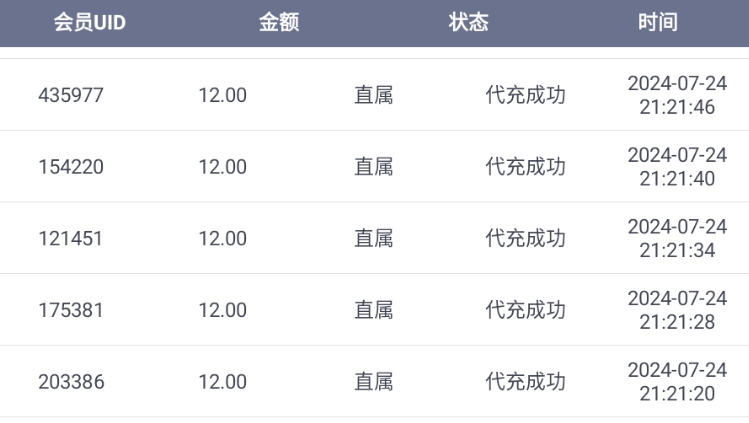Click the timestamp 2024-07-24 21:21:20

click(677, 382)
